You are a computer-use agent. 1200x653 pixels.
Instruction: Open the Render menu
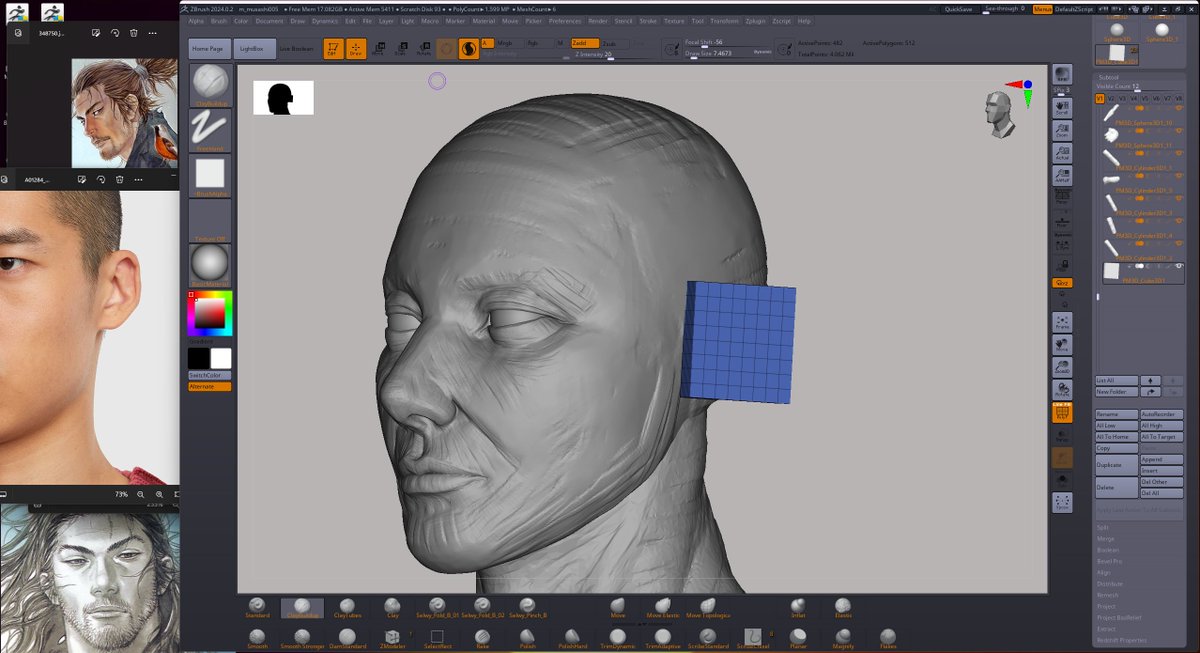pyautogui.click(x=598, y=21)
